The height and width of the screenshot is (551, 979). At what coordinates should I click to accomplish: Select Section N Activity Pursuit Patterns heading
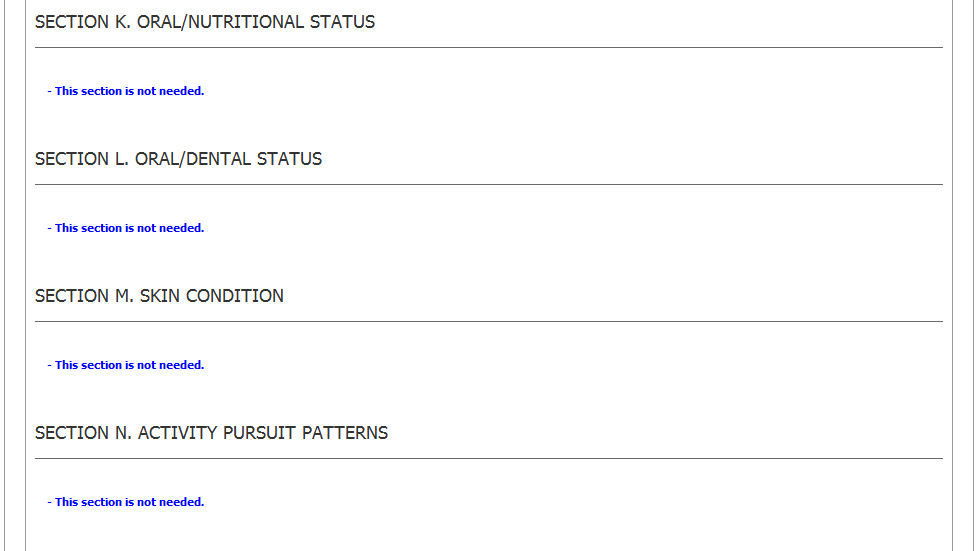[211, 433]
